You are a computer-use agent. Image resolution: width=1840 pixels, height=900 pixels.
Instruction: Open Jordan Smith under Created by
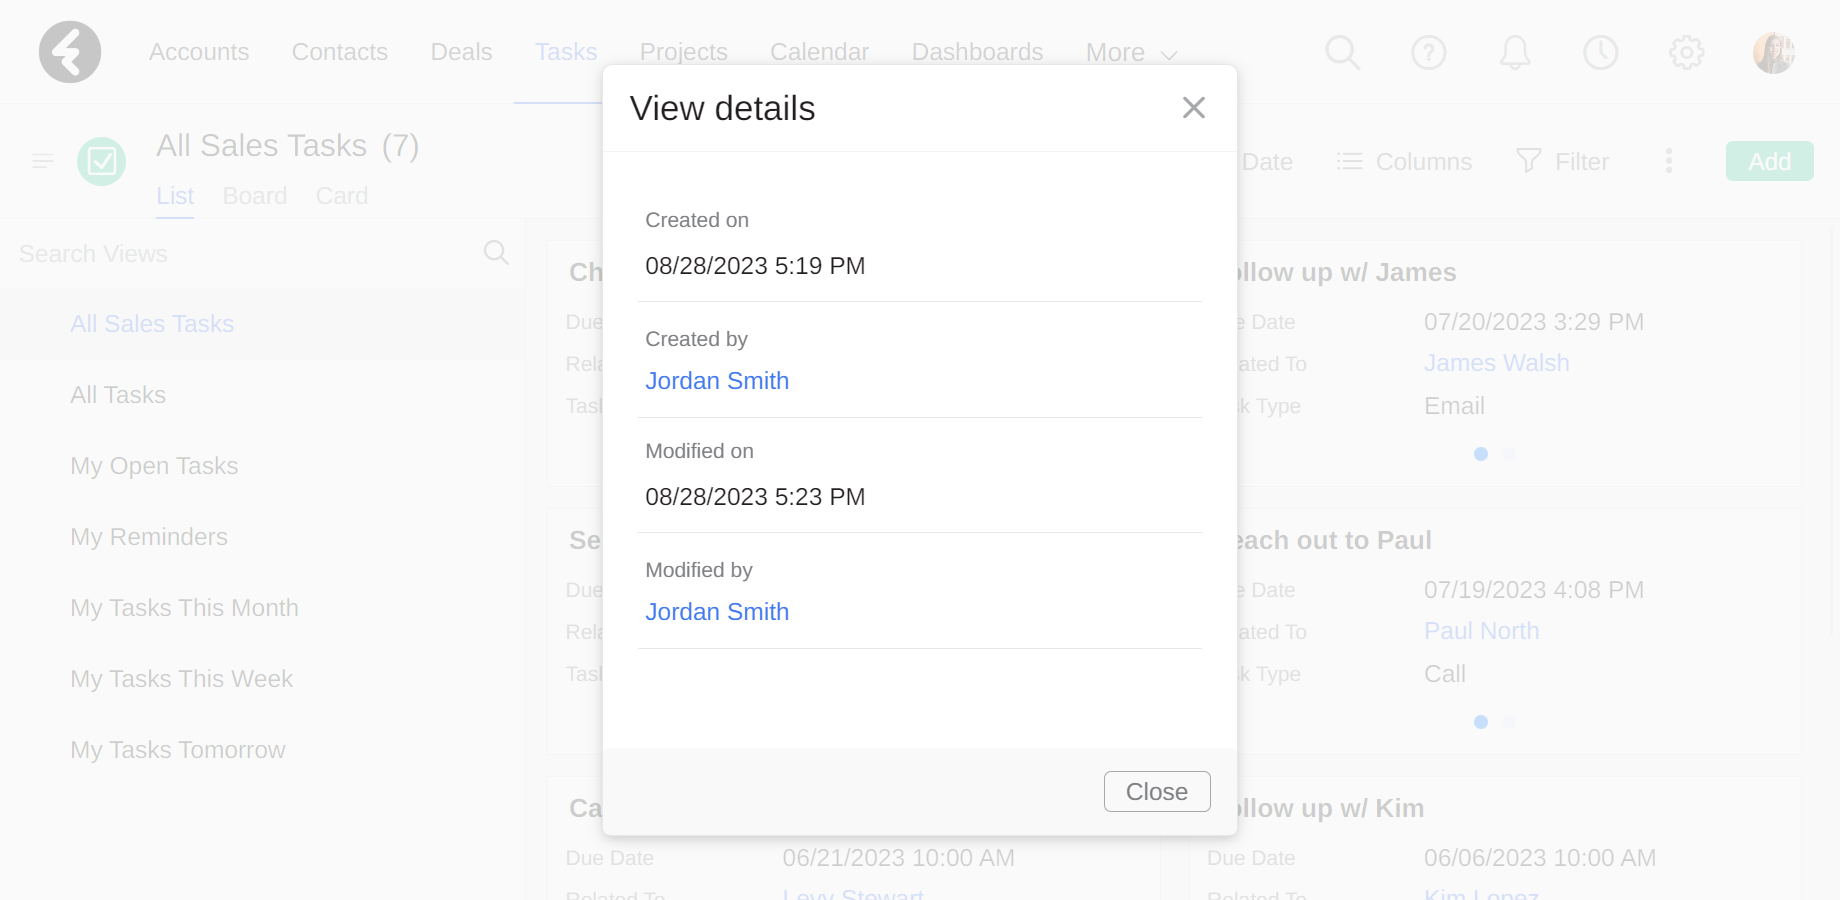coord(717,381)
